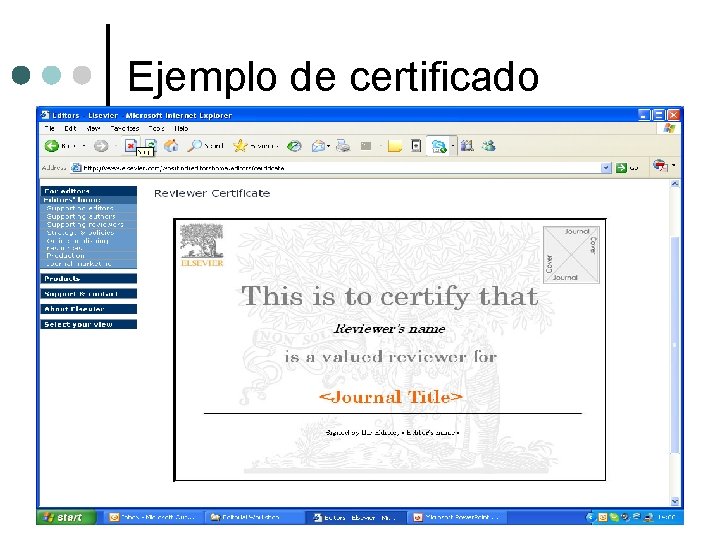Screen dimensions: 720x540
Task: Open Supporting authors sidebar link
Action: click(x=81, y=216)
